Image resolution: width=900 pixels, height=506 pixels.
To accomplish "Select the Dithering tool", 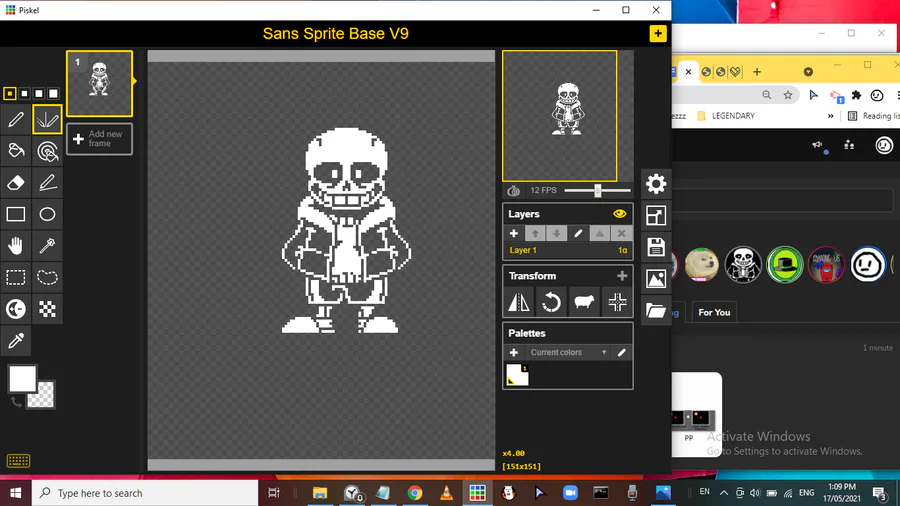I will point(47,309).
